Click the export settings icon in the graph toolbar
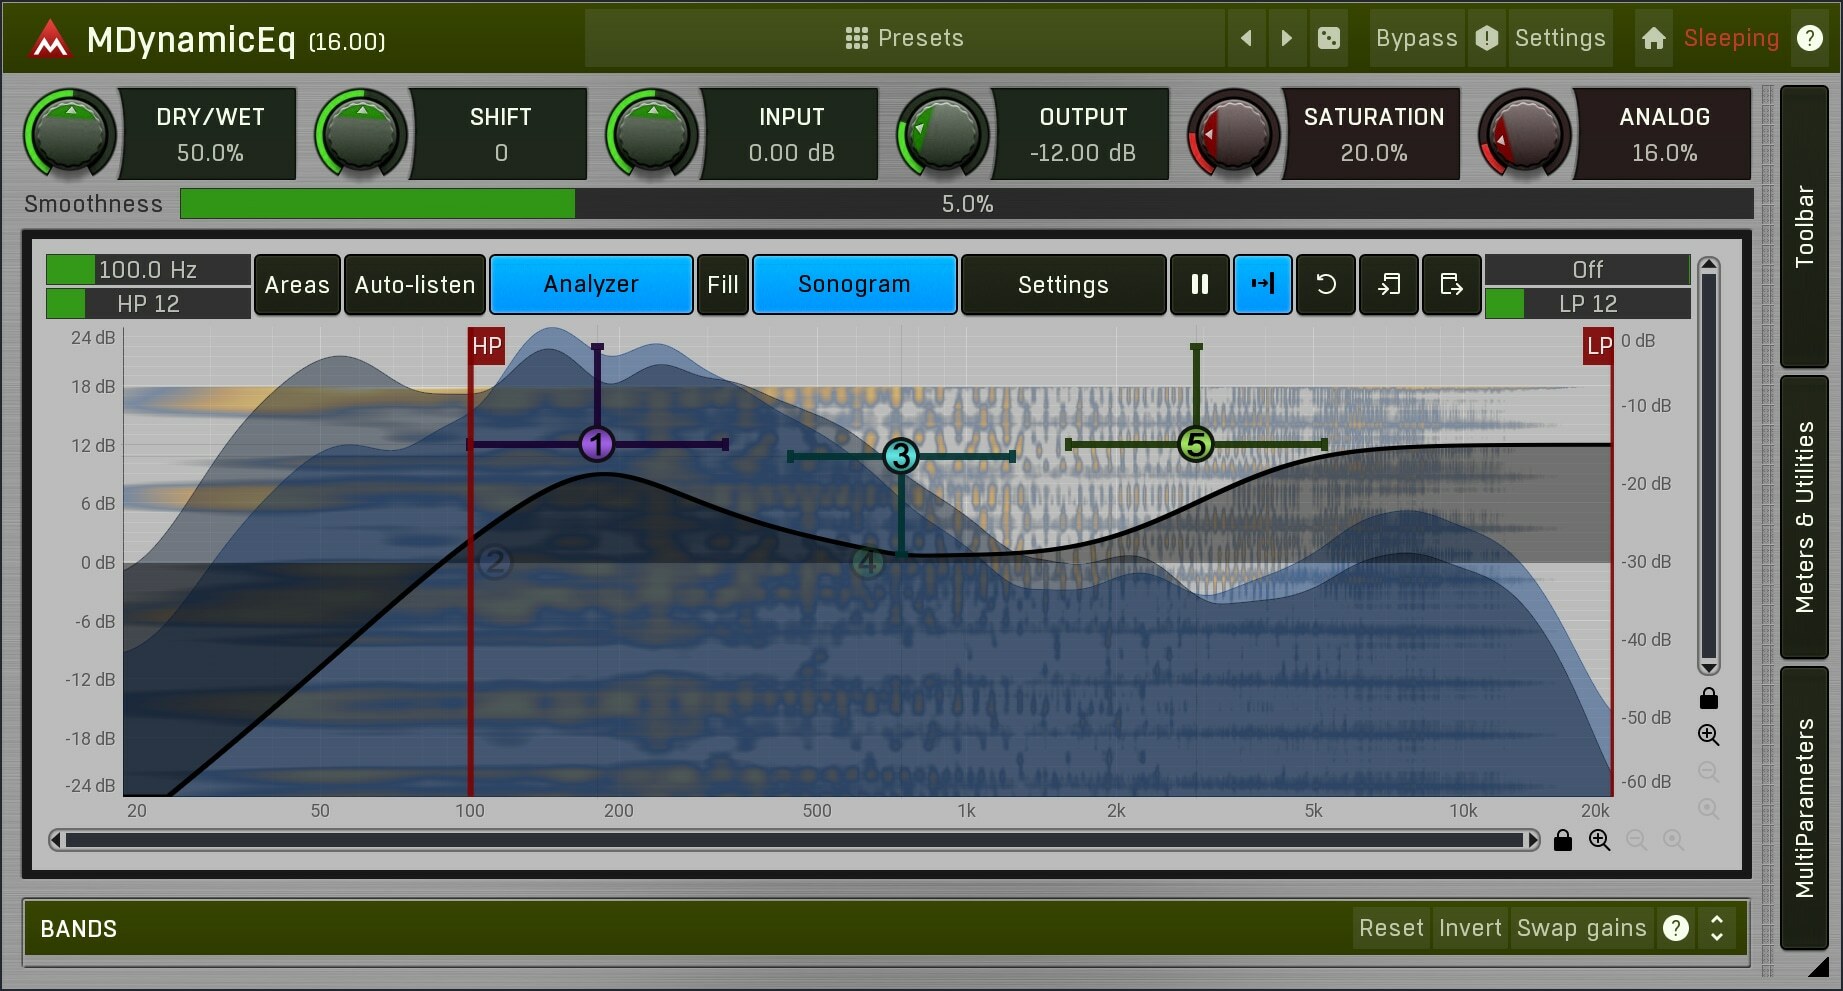Image resolution: width=1843 pixels, height=991 pixels. [x=1451, y=284]
